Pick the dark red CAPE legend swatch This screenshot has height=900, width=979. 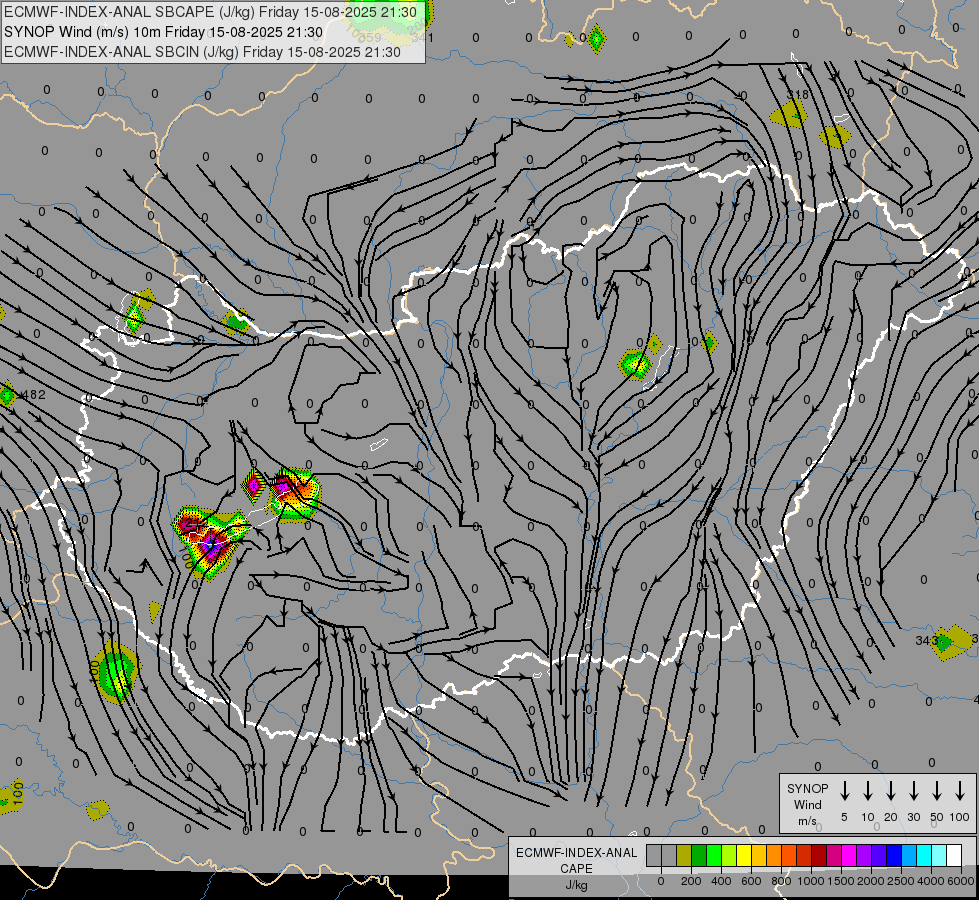point(820,855)
